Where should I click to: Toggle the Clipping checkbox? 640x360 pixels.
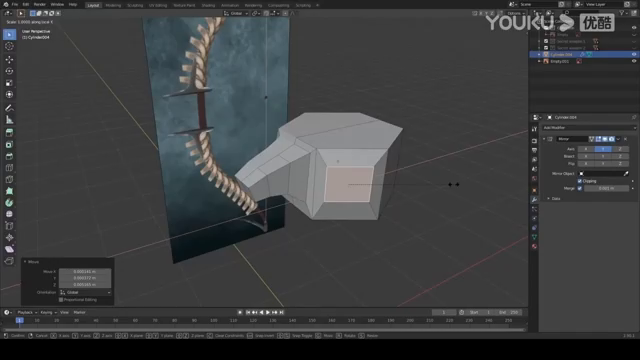[580, 181]
